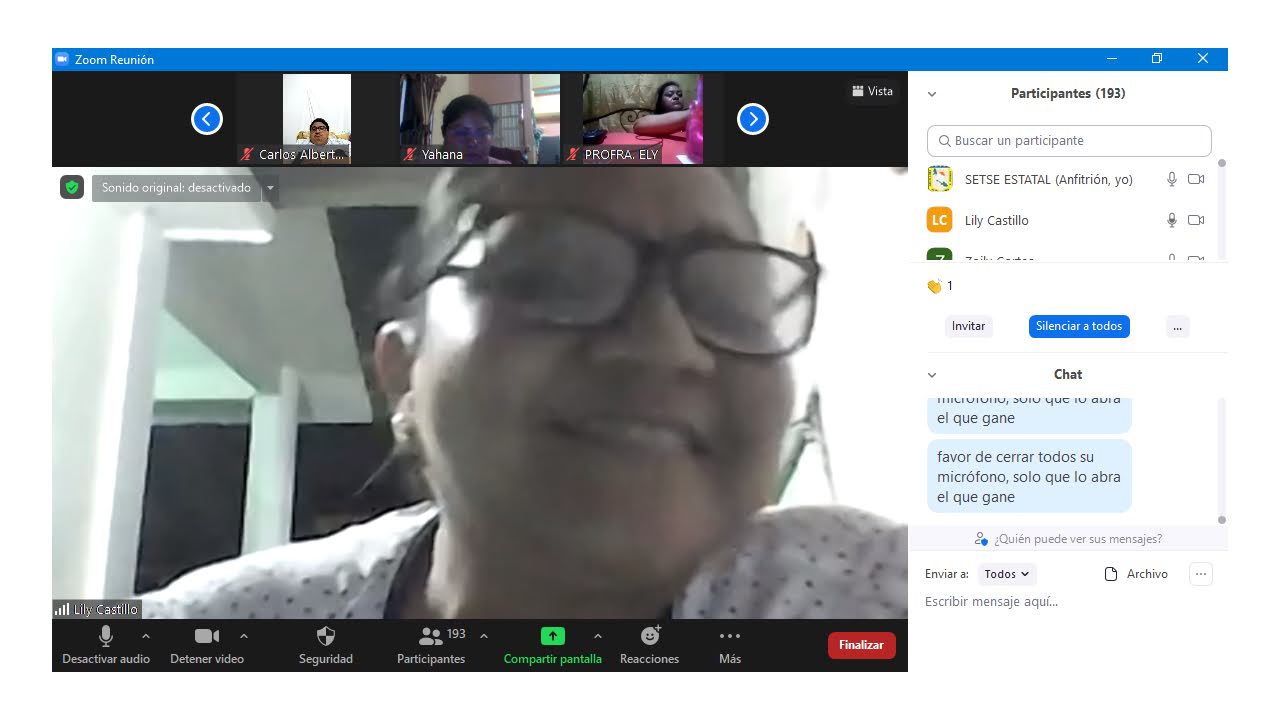Screen dimensions: 1280x720
Task: End the meeting with Finalizar
Action: pyautogui.click(x=862, y=645)
